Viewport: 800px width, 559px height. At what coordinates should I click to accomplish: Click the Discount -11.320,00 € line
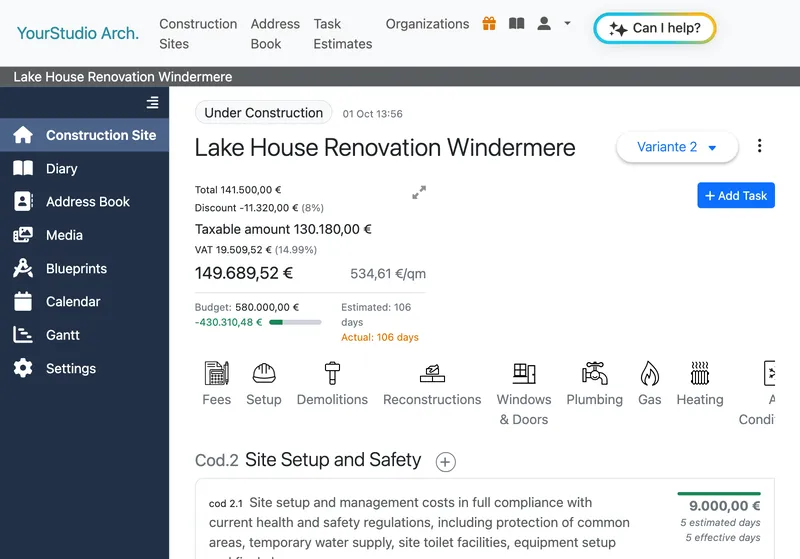(259, 208)
